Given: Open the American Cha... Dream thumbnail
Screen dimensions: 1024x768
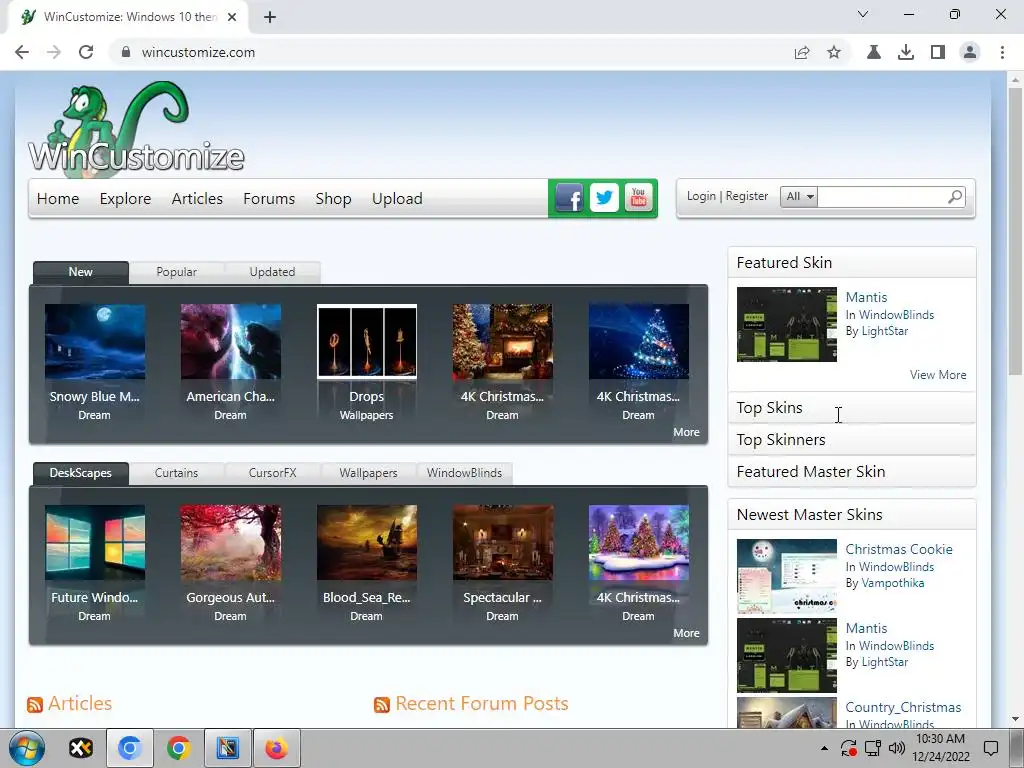Looking at the screenshot, I should [231, 342].
